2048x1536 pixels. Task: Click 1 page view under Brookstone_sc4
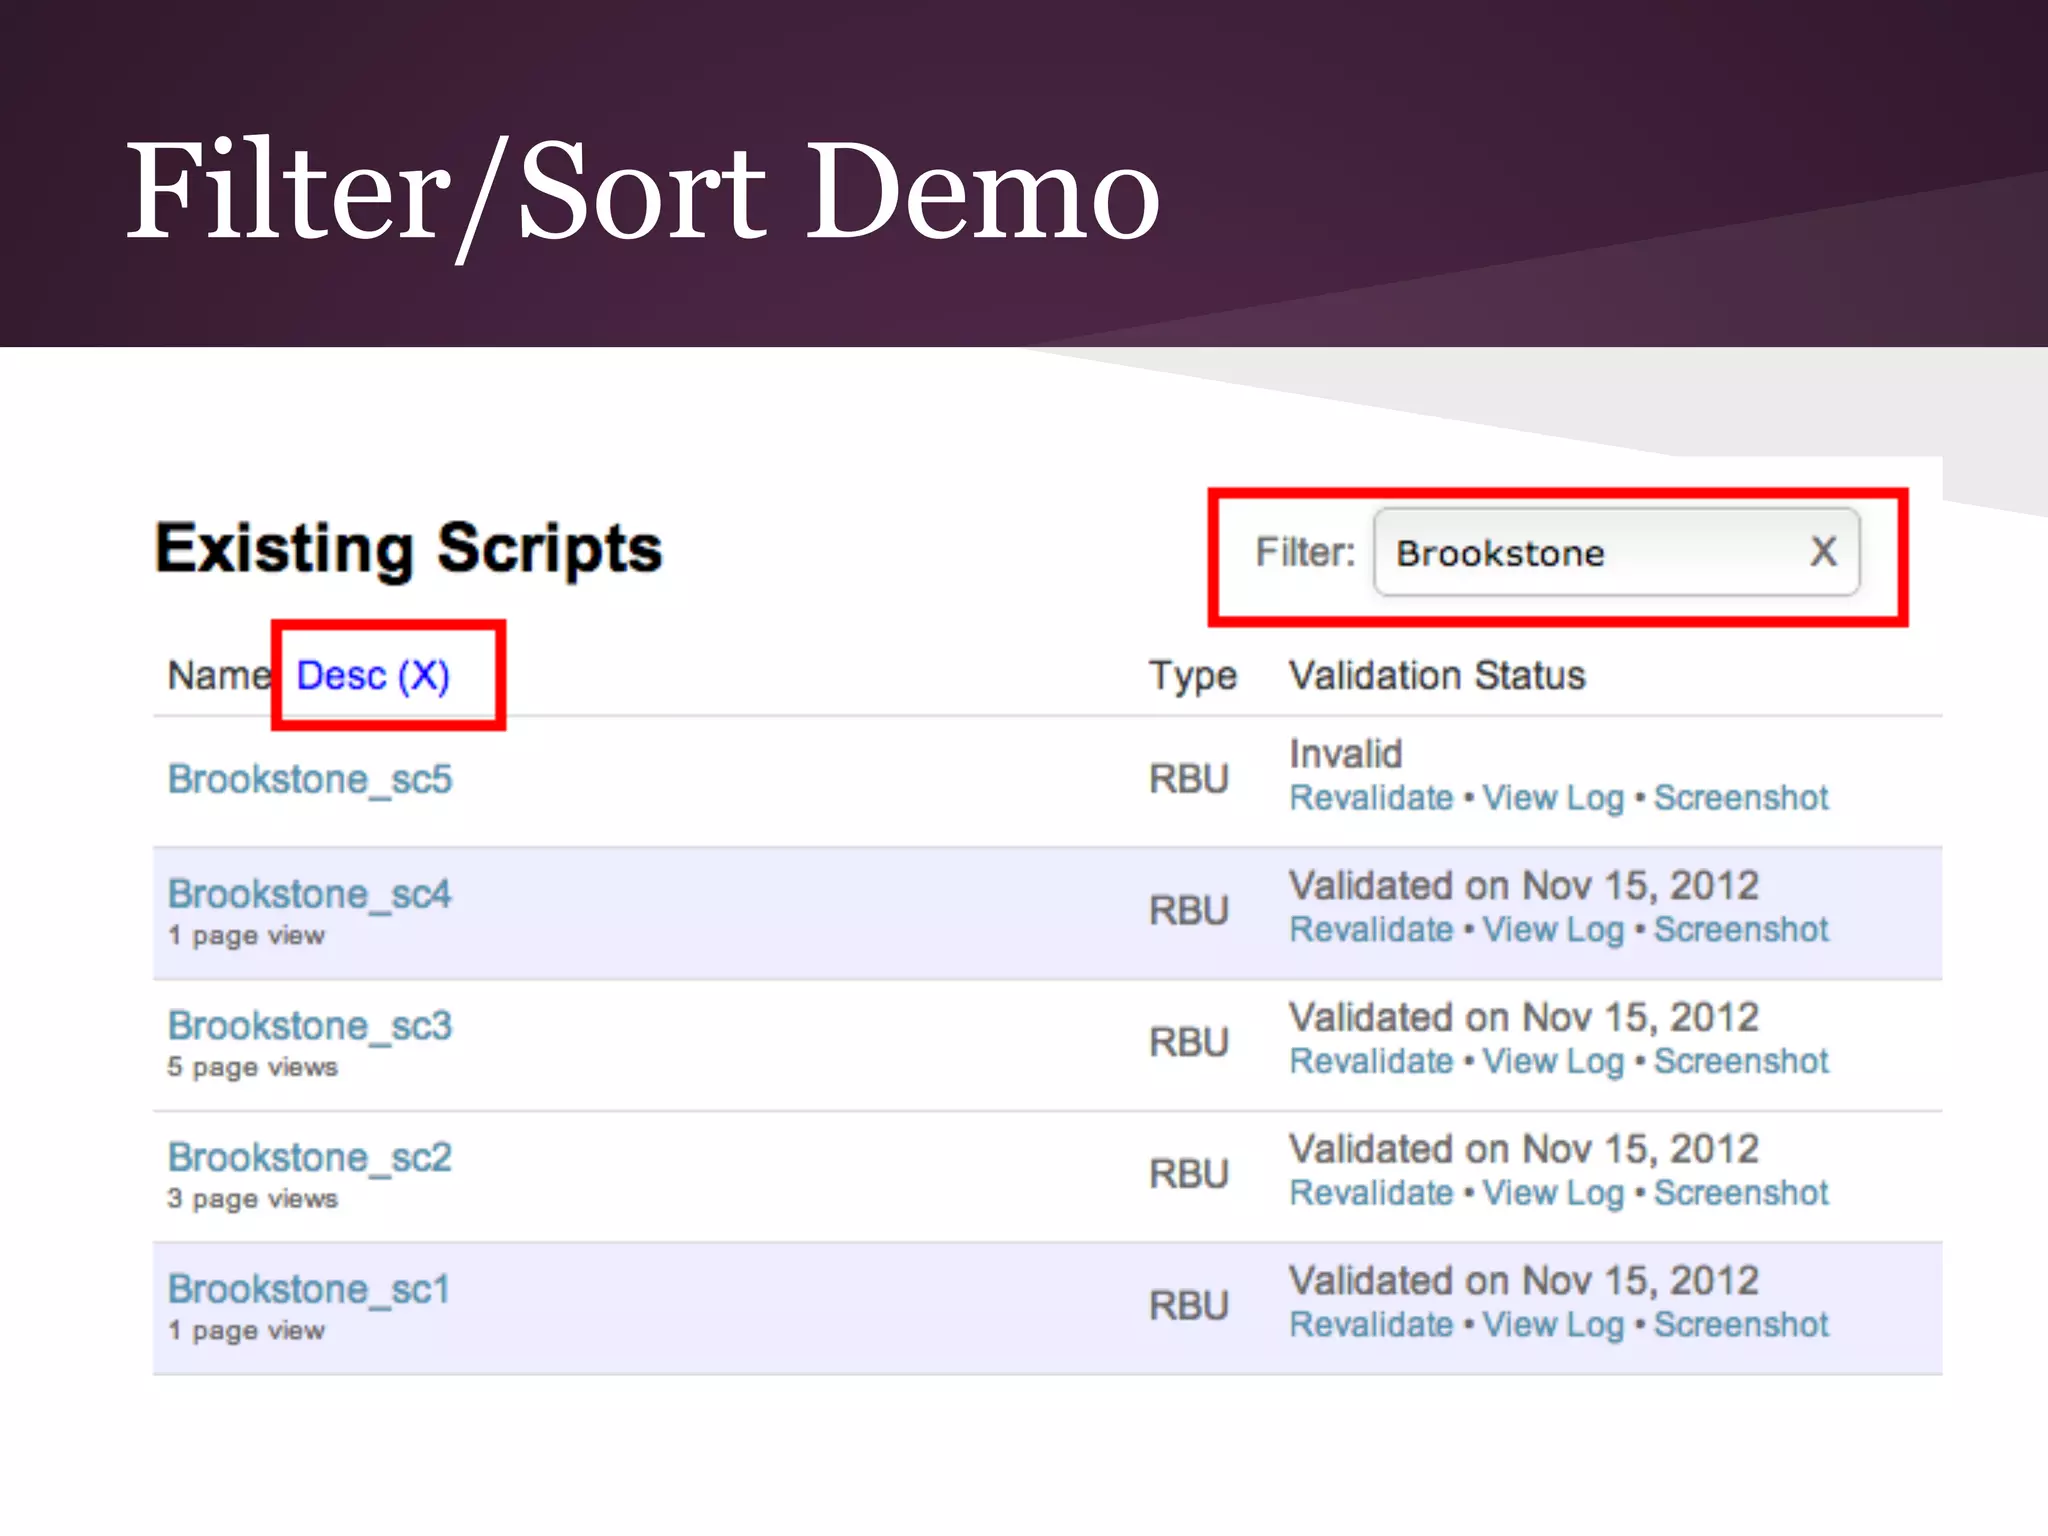(x=246, y=937)
